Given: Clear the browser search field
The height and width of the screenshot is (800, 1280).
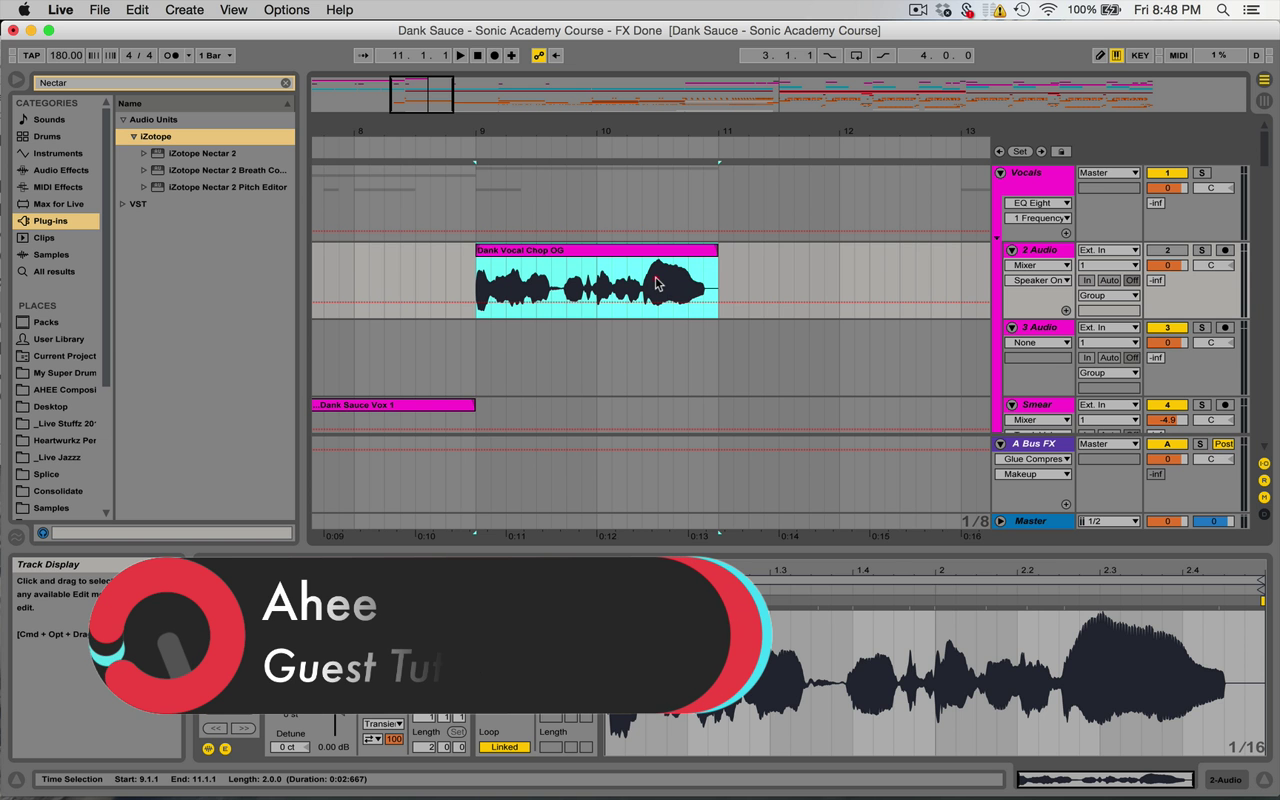Looking at the screenshot, I should pos(285,83).
